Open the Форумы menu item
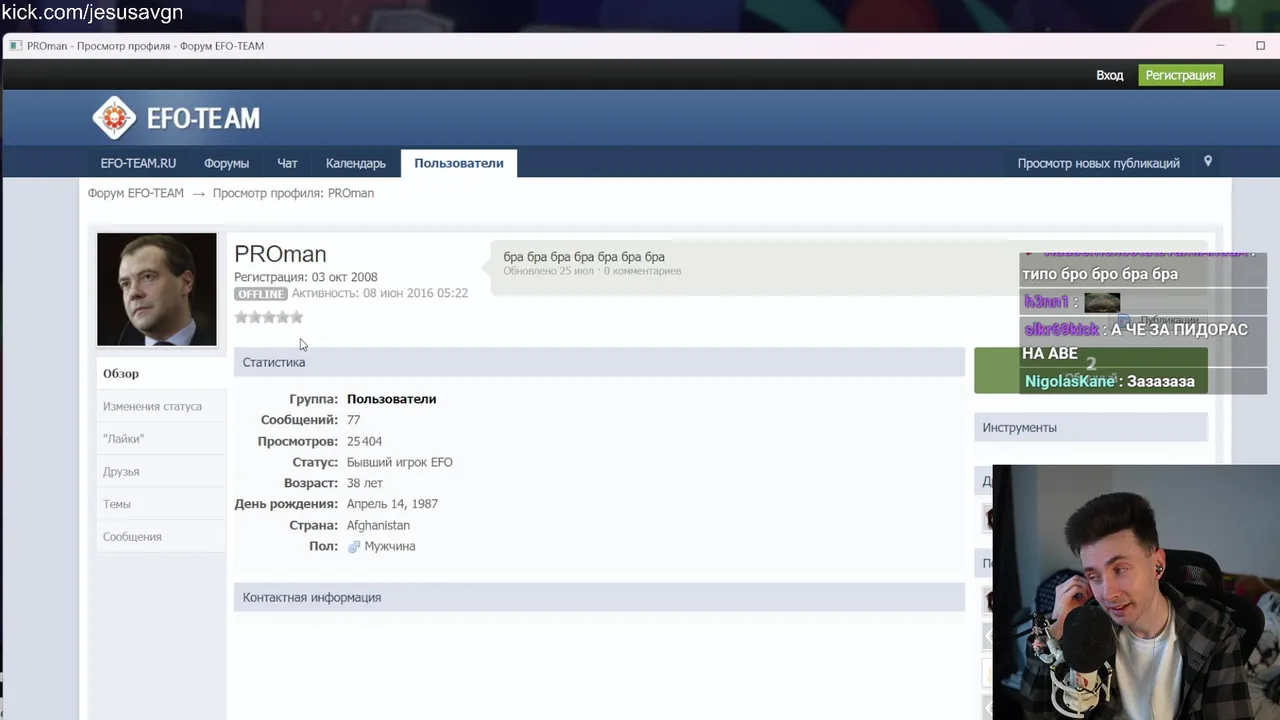 [226, 163]
